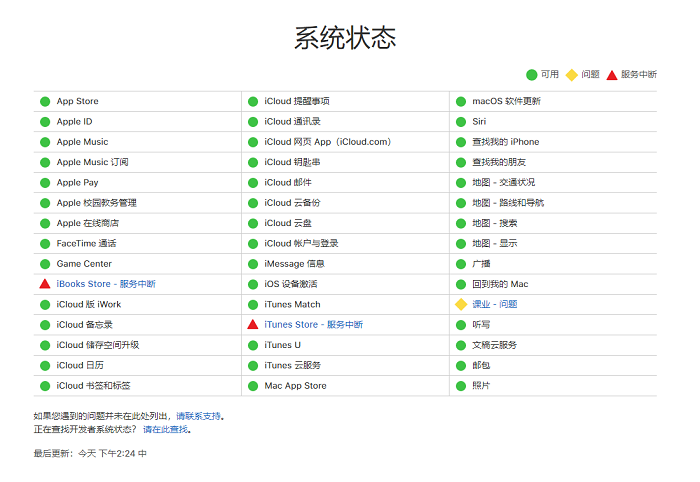This screenshot has height=482, width=700.
Task: Click the 地图 - 交通状况 row text
Action: click(504, 183)
